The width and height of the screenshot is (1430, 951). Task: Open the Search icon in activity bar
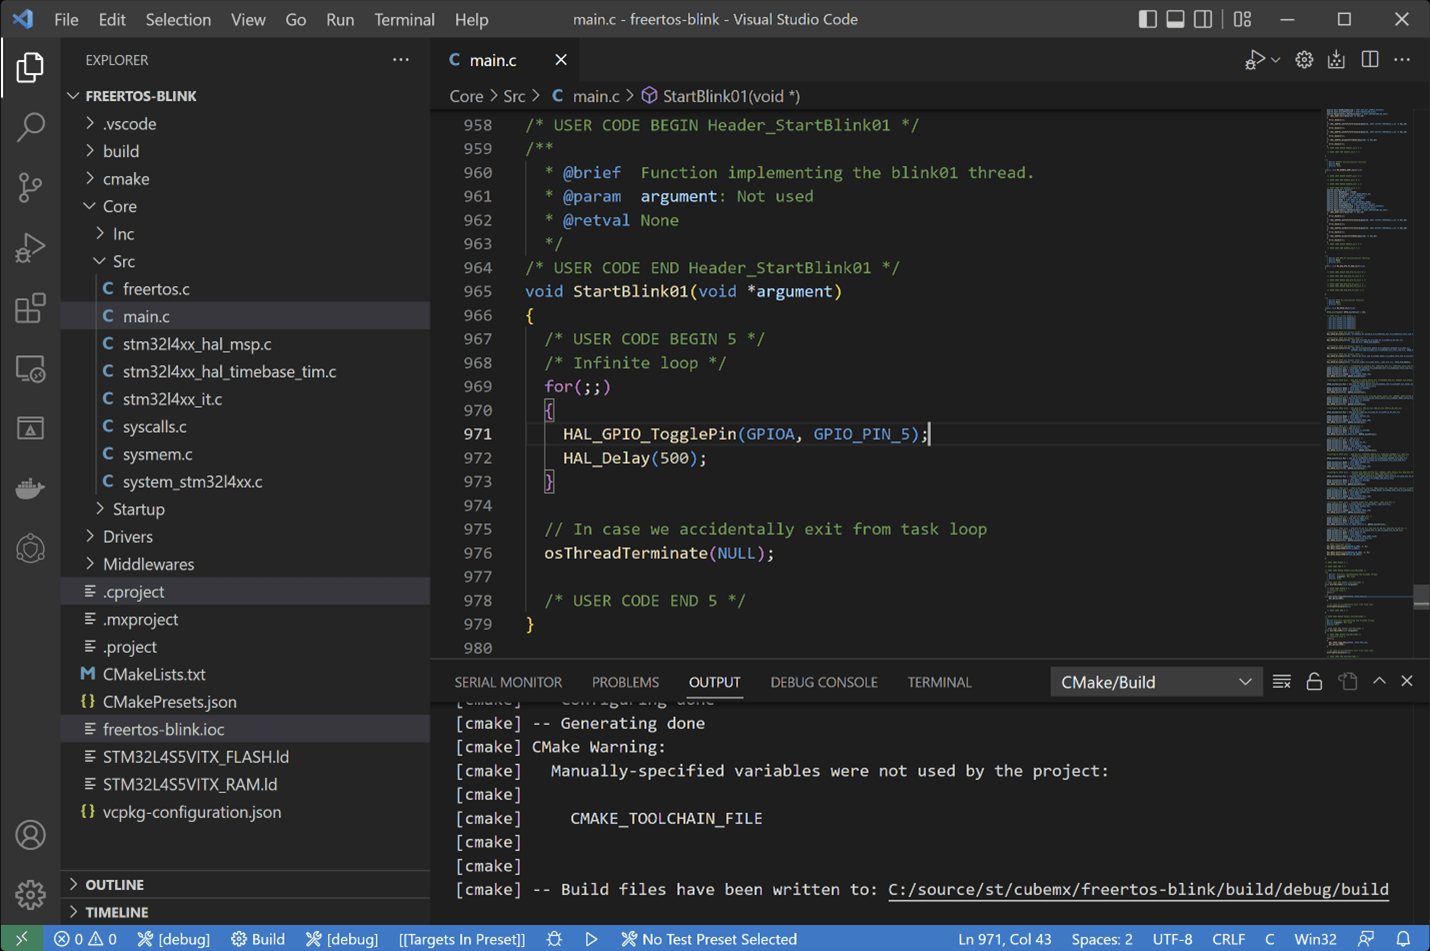coord(30,128)
